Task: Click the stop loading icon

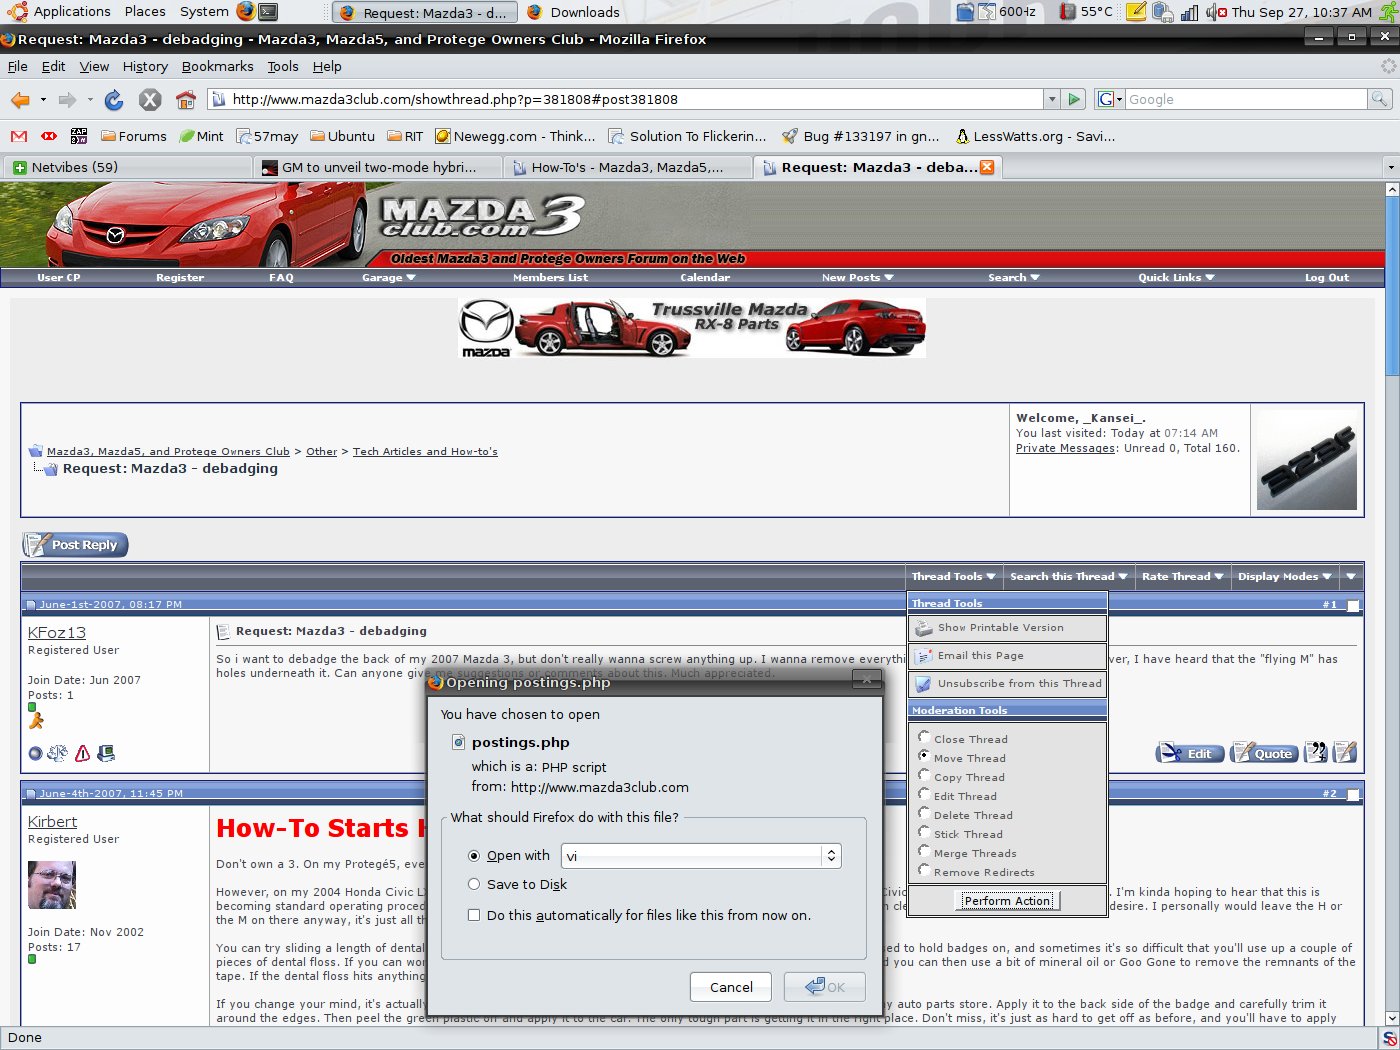Action: (x=150, y=100)
